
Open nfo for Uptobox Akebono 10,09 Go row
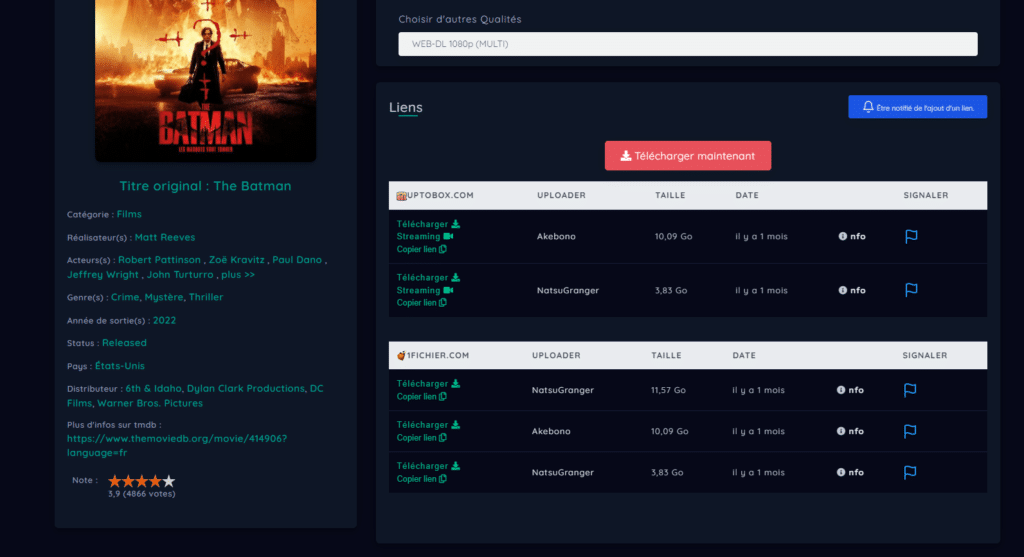[x=852, y=236]
